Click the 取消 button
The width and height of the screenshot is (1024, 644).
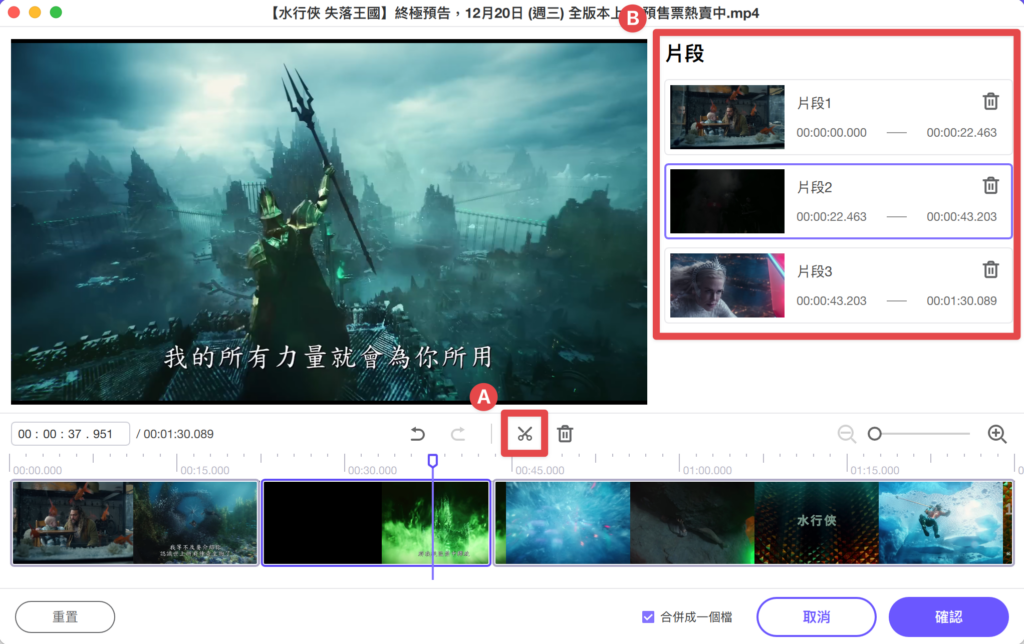coord(816,617)
